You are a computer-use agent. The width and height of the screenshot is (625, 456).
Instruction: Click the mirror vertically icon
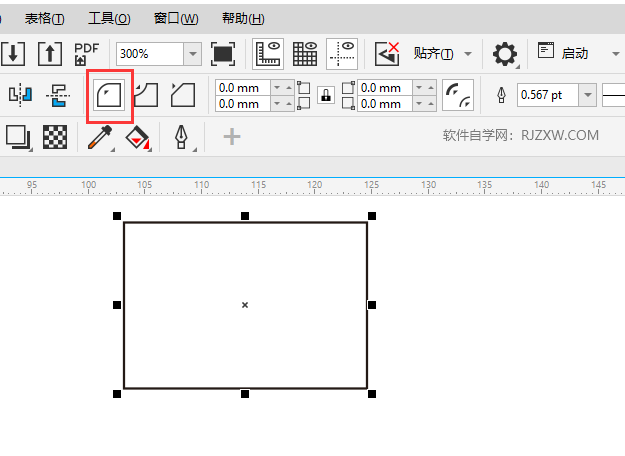click(58, 95)
